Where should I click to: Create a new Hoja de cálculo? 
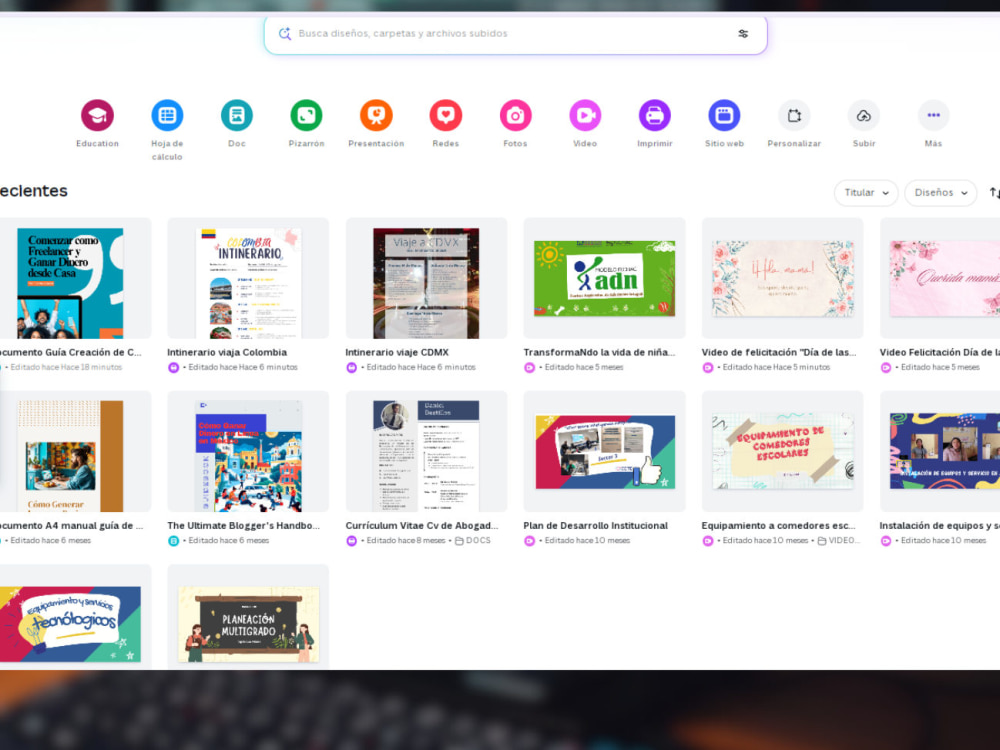pyautogui.click(x=167, y=115)
